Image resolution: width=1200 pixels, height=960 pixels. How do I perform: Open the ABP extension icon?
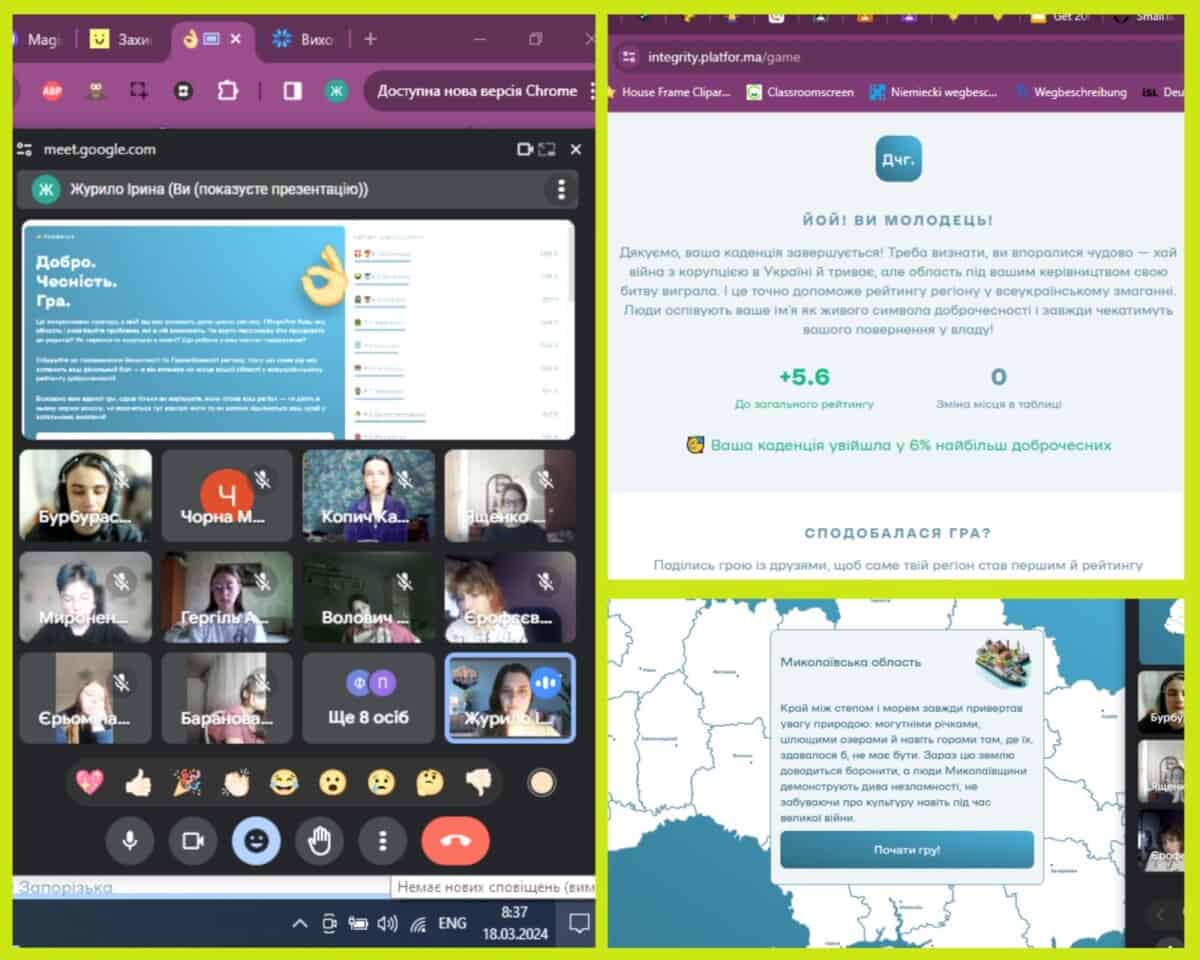pyautogui.click(x=52, y=91)
